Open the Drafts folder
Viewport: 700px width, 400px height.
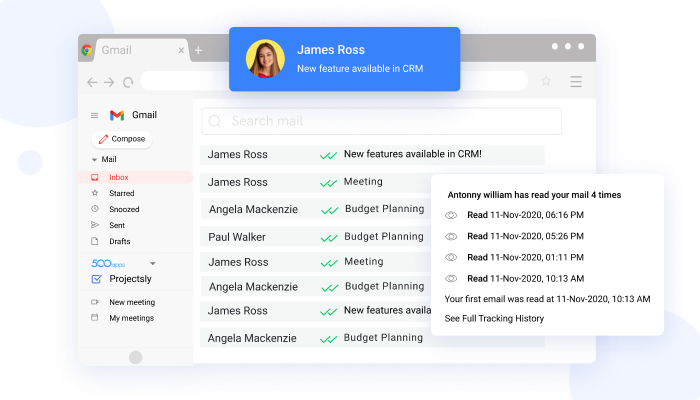120,242
